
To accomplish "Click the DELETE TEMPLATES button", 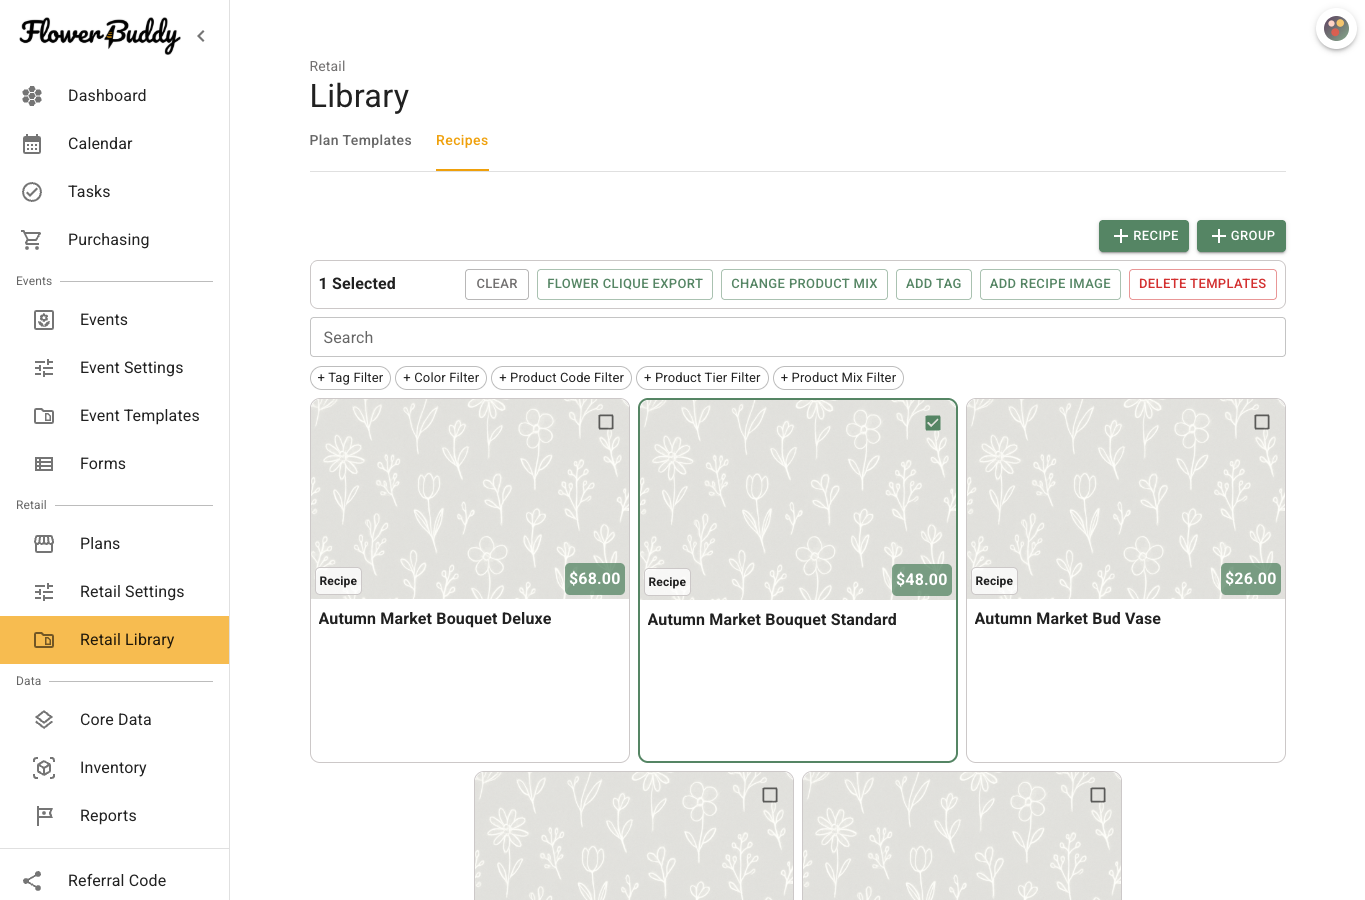I will (x=1202, y=284).
